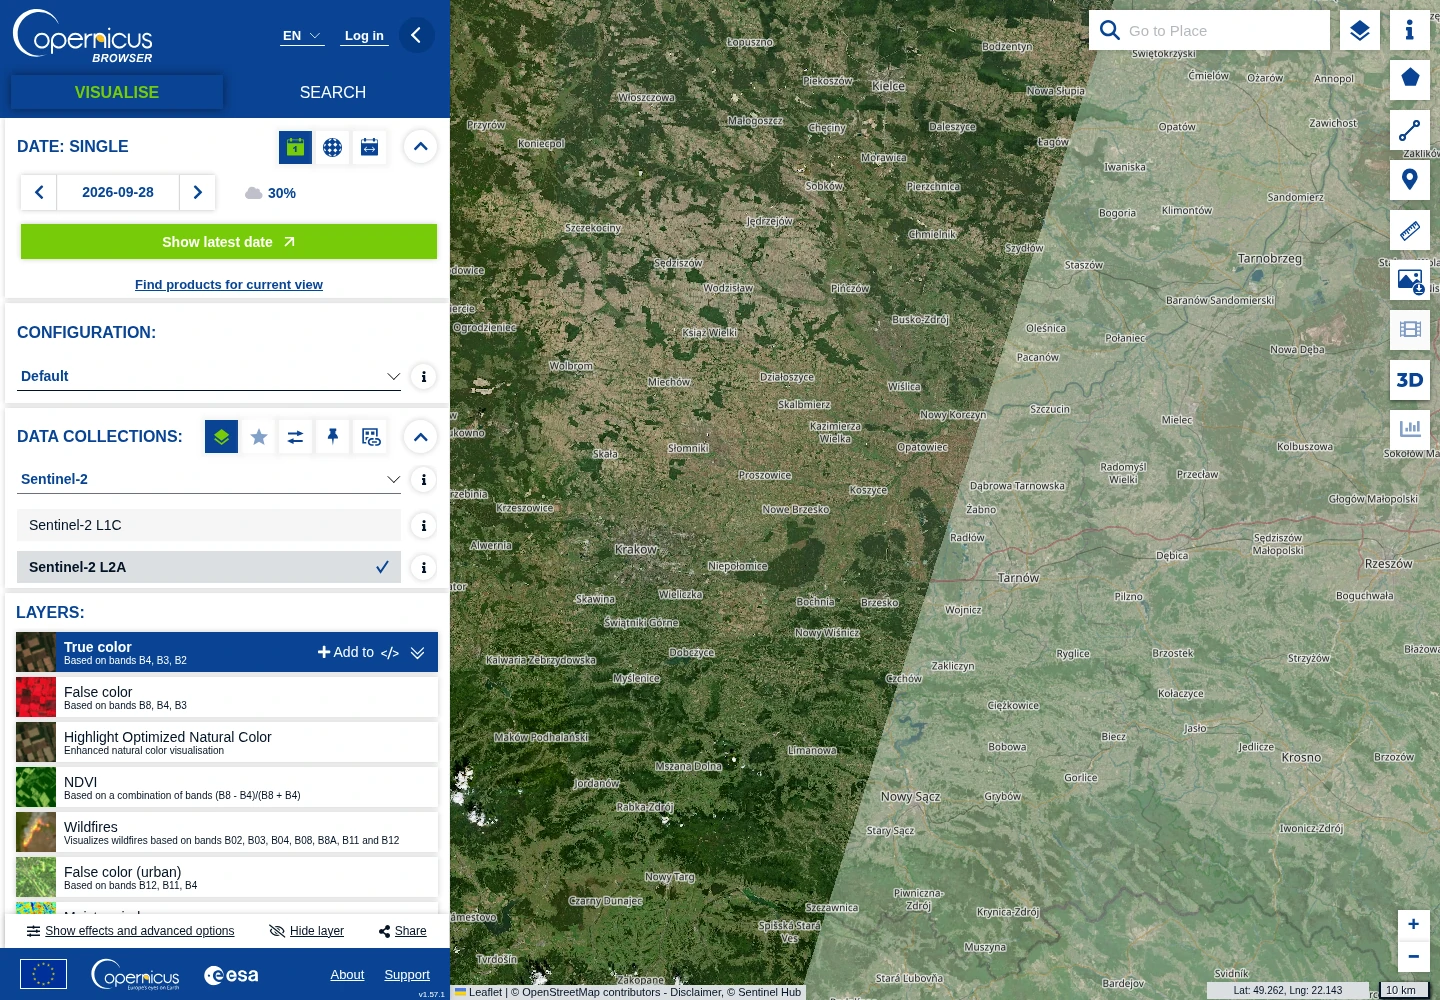The height and width of the screenshot is (1000, 1440).
Task: Zoom in the map with plus button
Action: [1413, 925]
